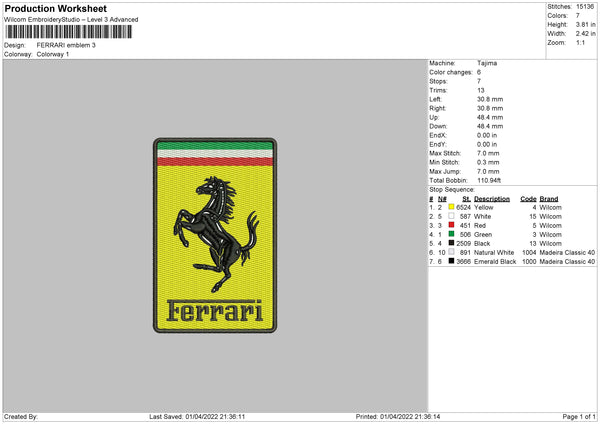
Task: Click the 'Natural White' description row
Action: click(494, 253)
